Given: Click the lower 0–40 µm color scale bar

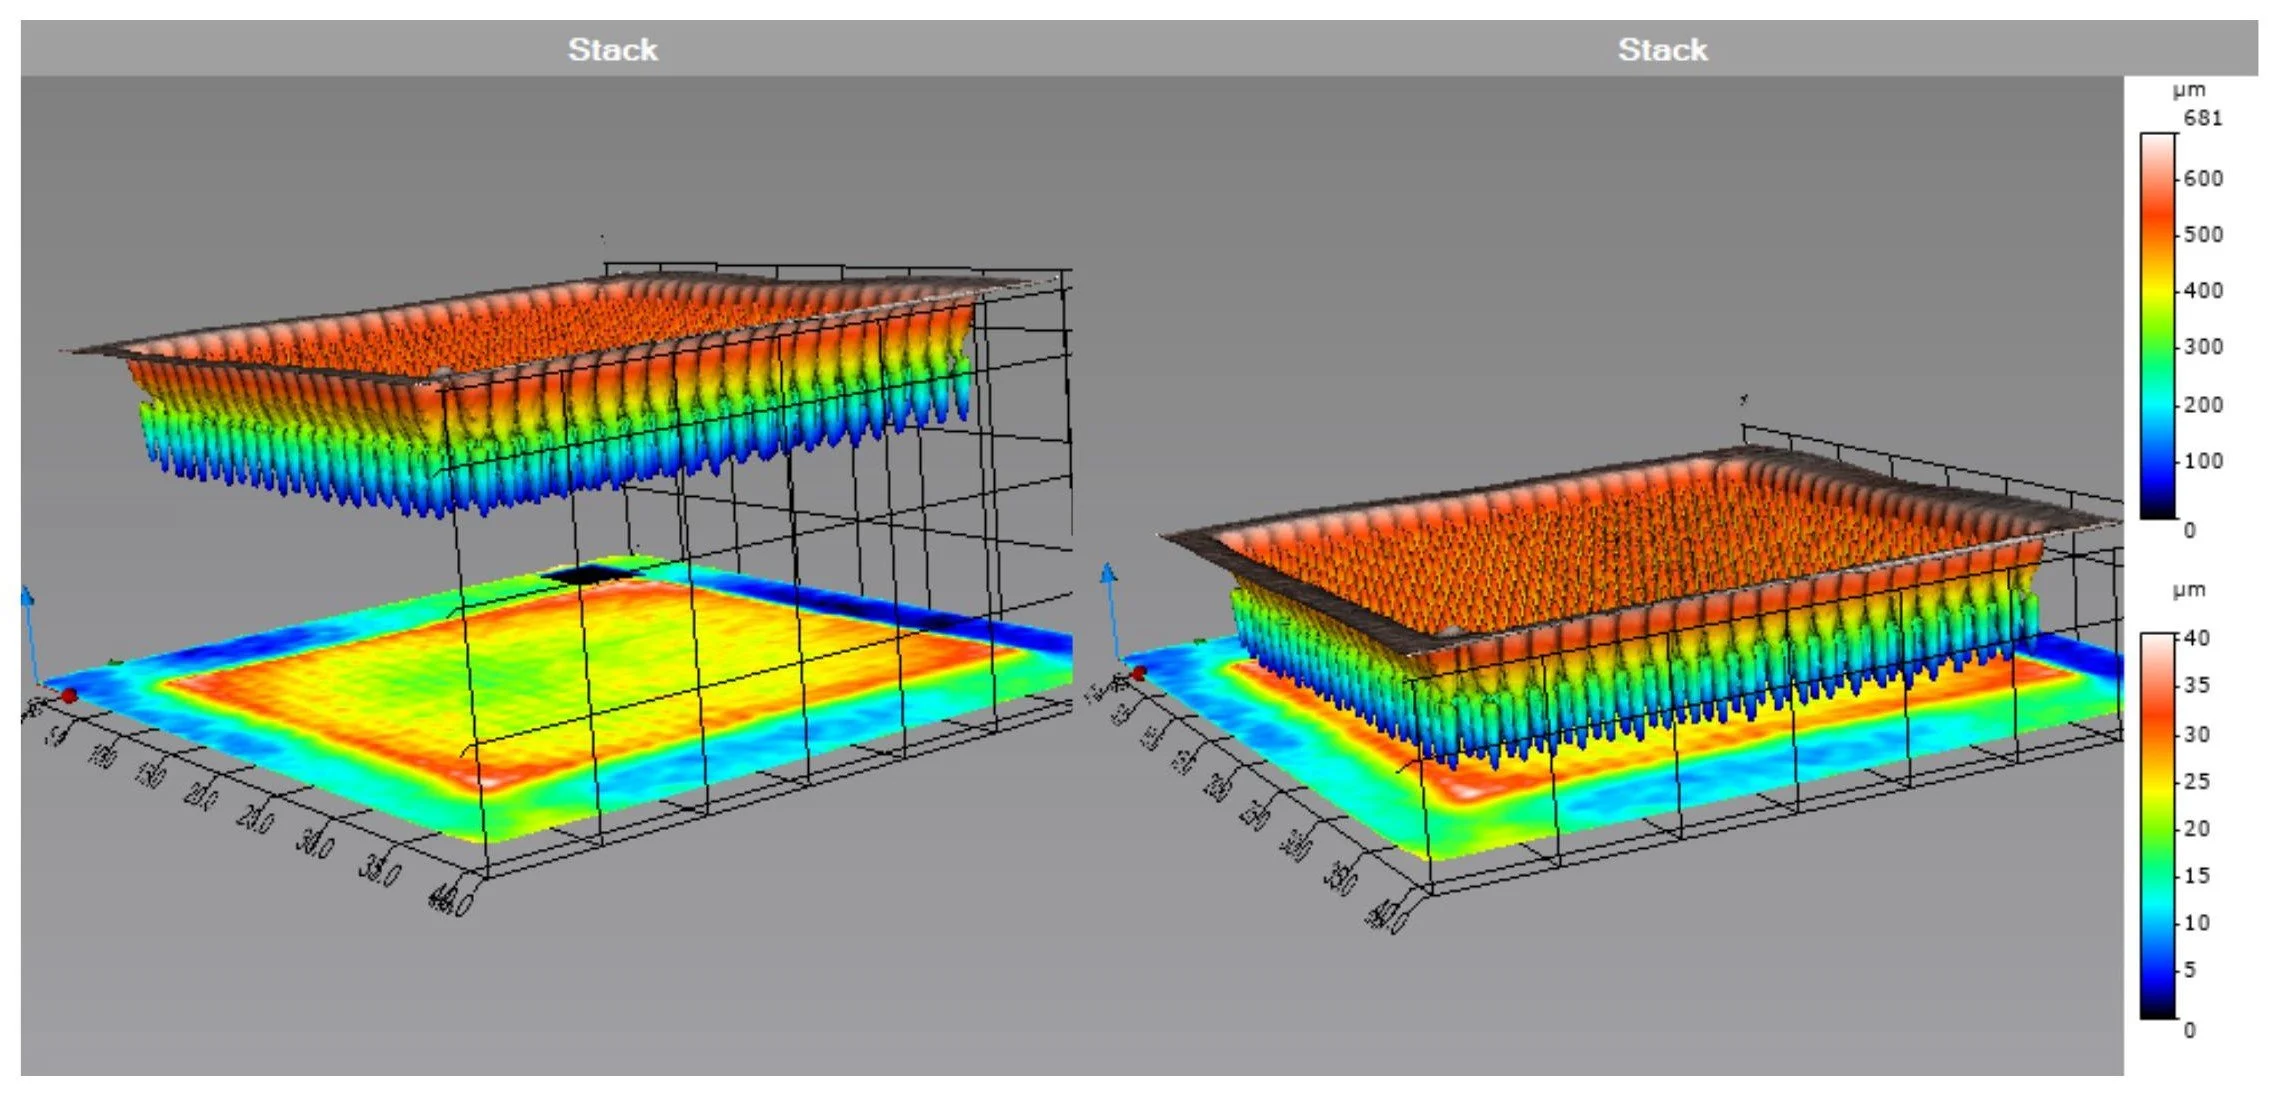Looking at the screenshot, I should 2157,825.
